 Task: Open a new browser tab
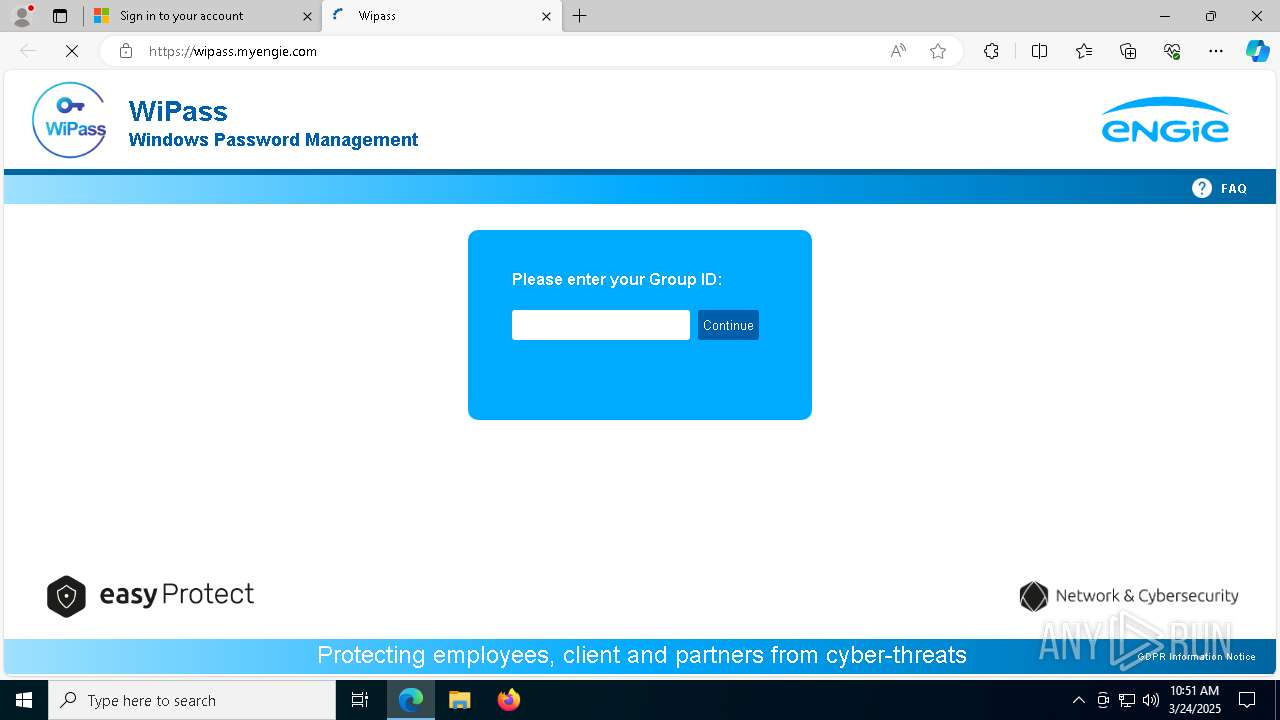[x=580, y=16]
